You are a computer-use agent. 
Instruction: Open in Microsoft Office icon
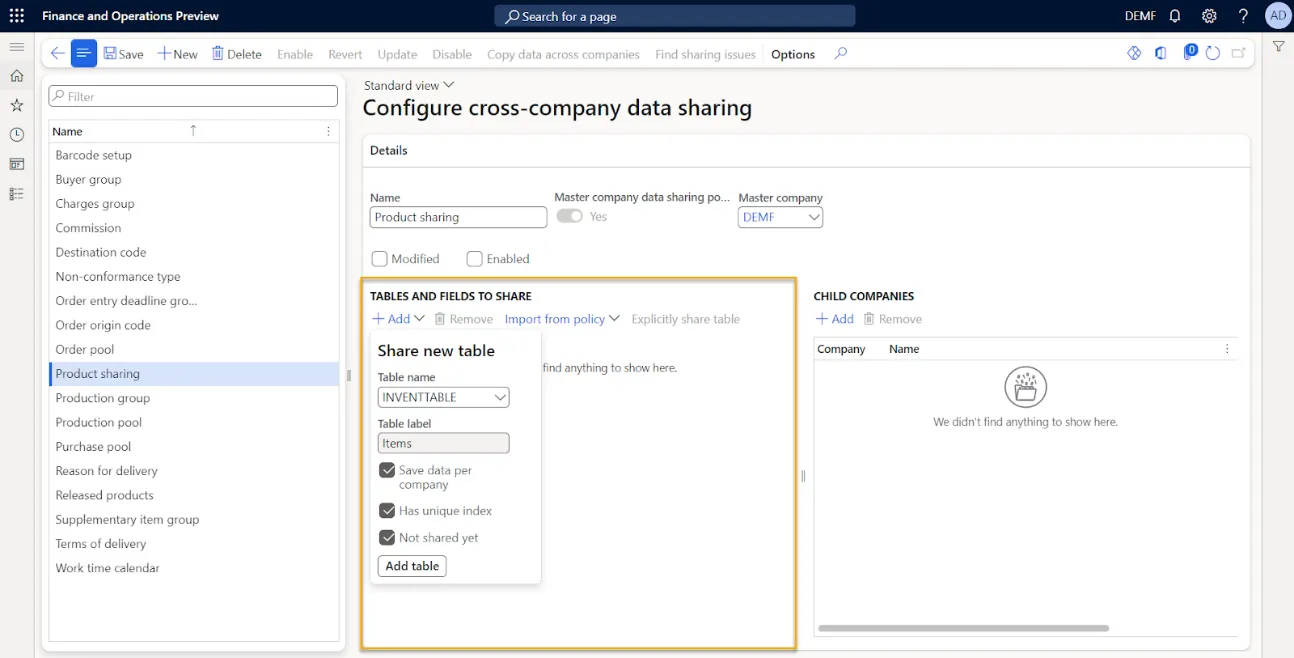[x=1160, y=54]
